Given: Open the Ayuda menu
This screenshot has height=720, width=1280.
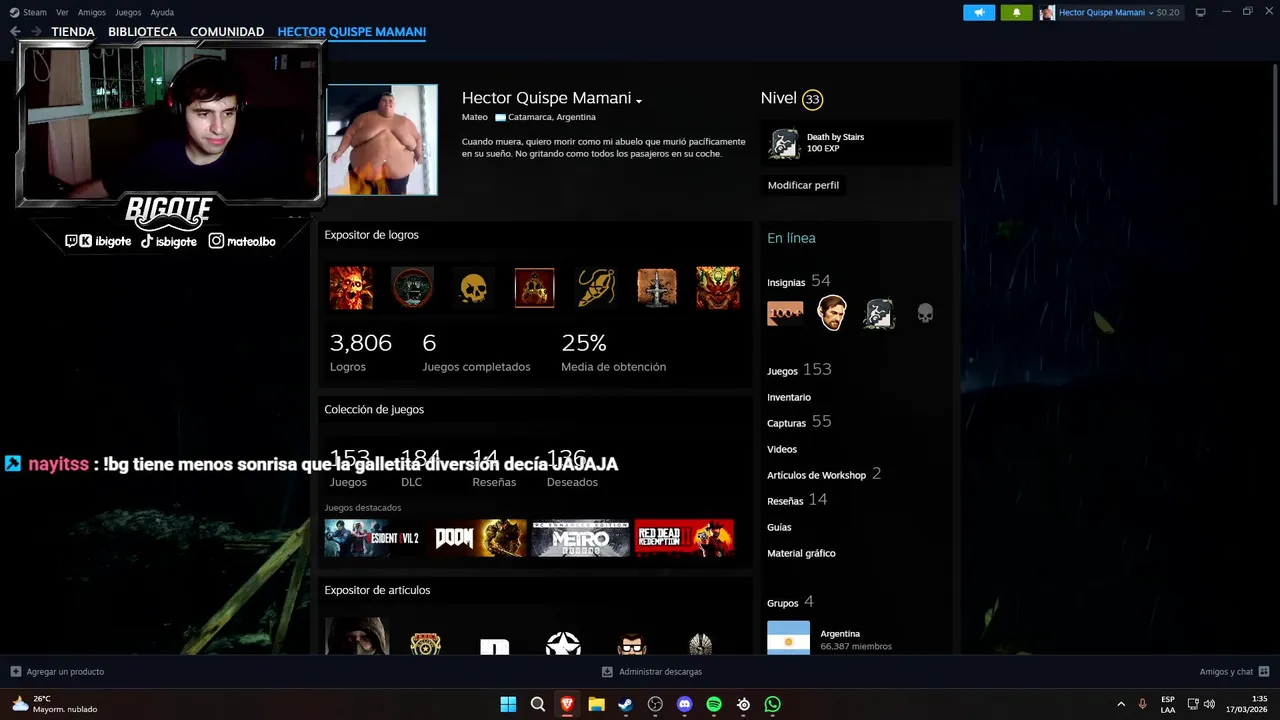Looking at the screenshot, I should 162,12.
